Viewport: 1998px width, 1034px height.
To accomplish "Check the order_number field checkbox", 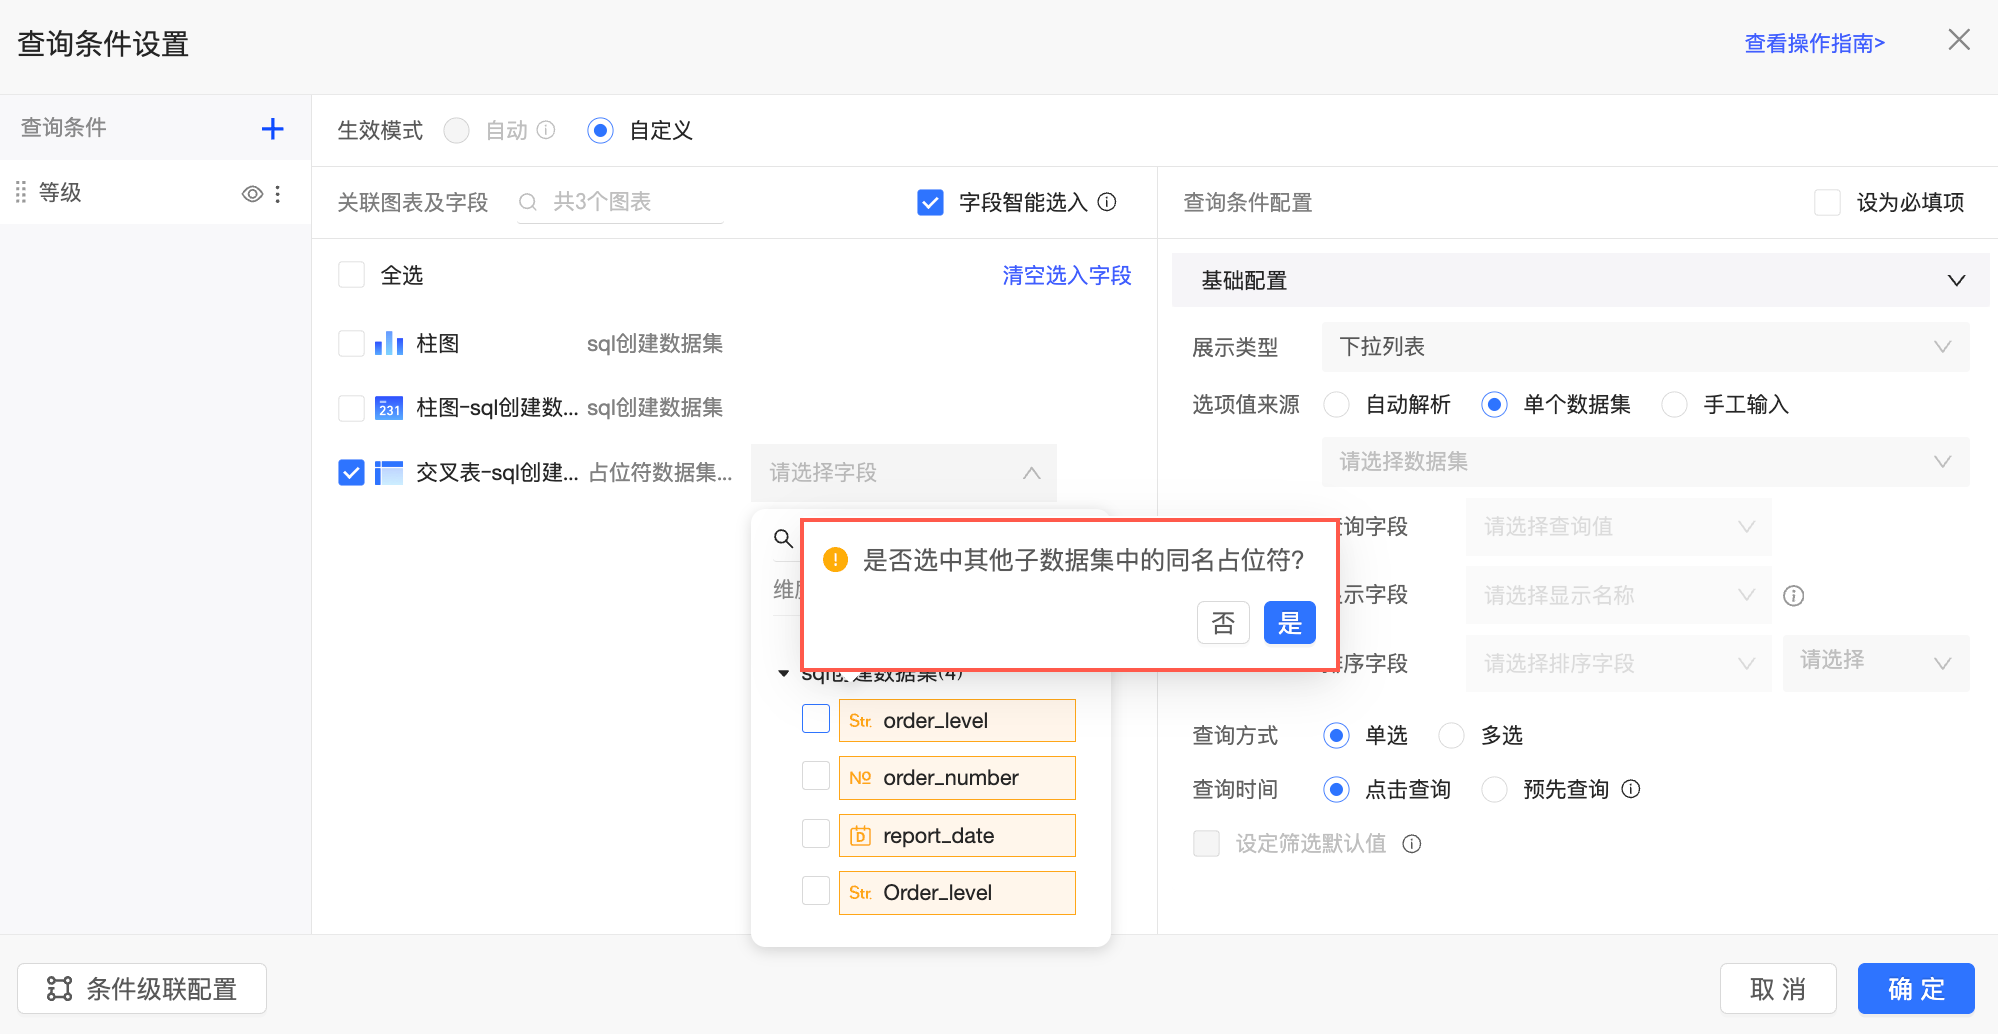I will pyautogui.click(x=816, y=776).
